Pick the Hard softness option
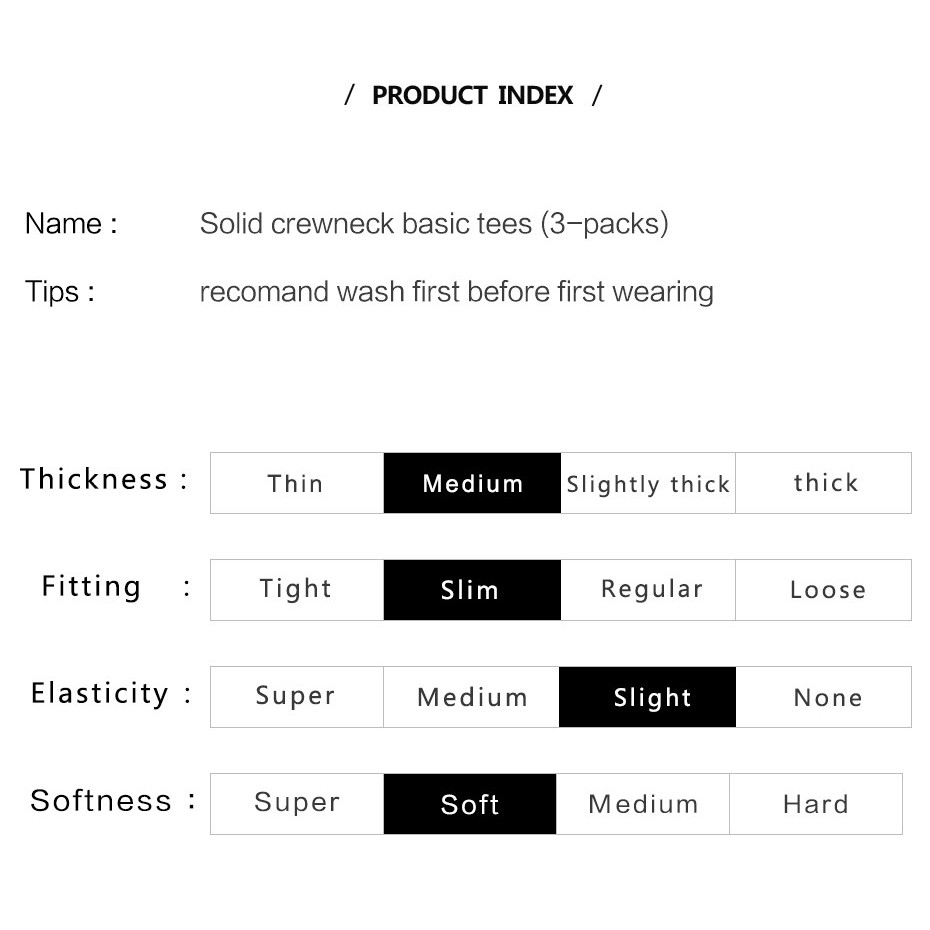The width and height of the screenshot is (930, 930). (816, 803)
